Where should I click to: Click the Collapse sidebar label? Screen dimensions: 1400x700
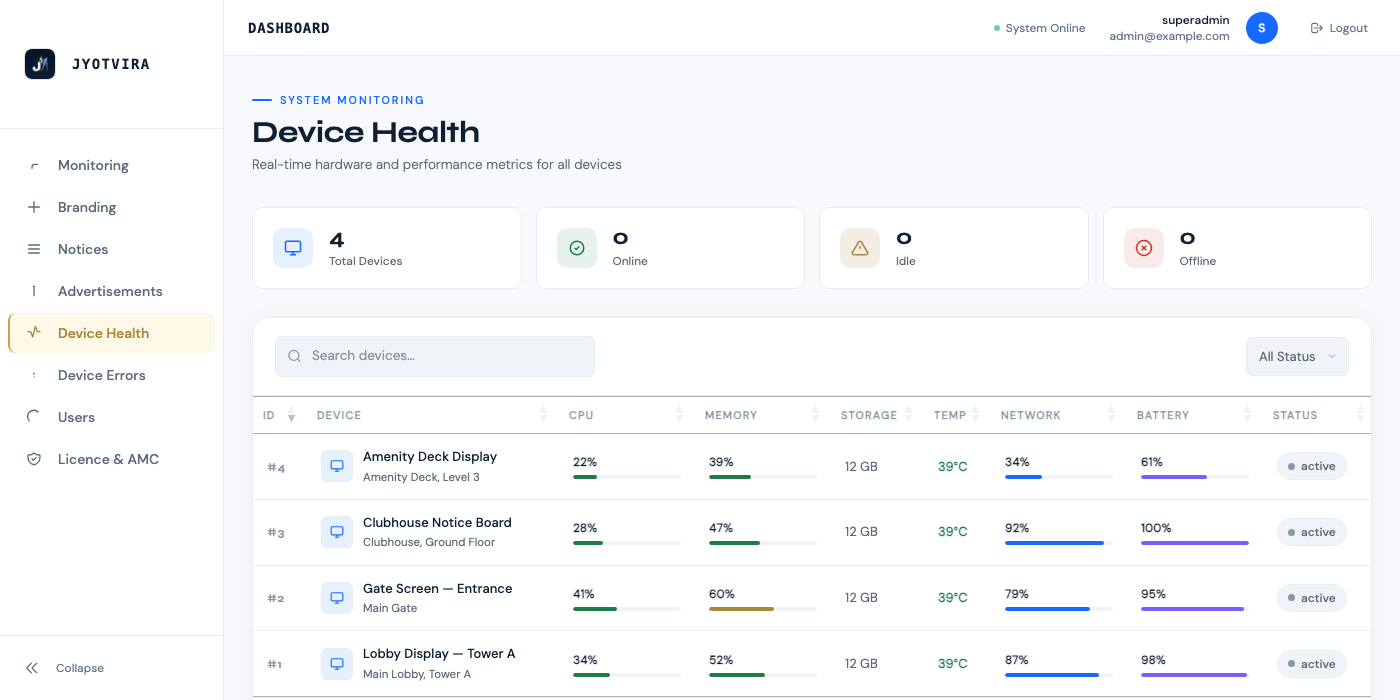pyautogui.click(x=80, y=668)
